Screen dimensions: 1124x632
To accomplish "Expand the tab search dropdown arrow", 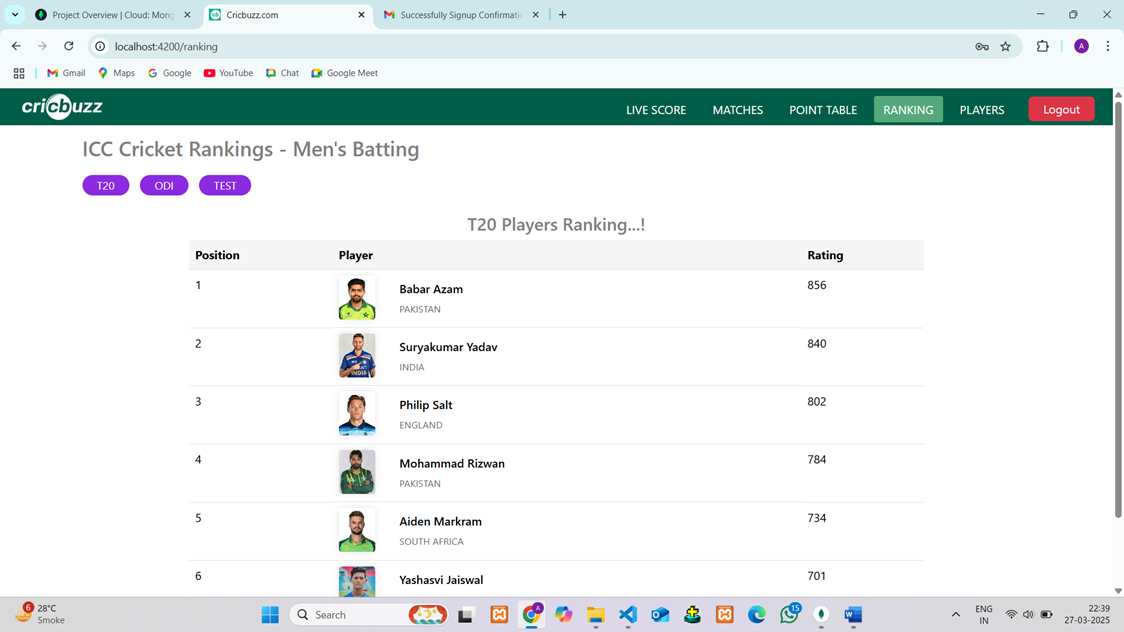I will (x=15, y=15).
